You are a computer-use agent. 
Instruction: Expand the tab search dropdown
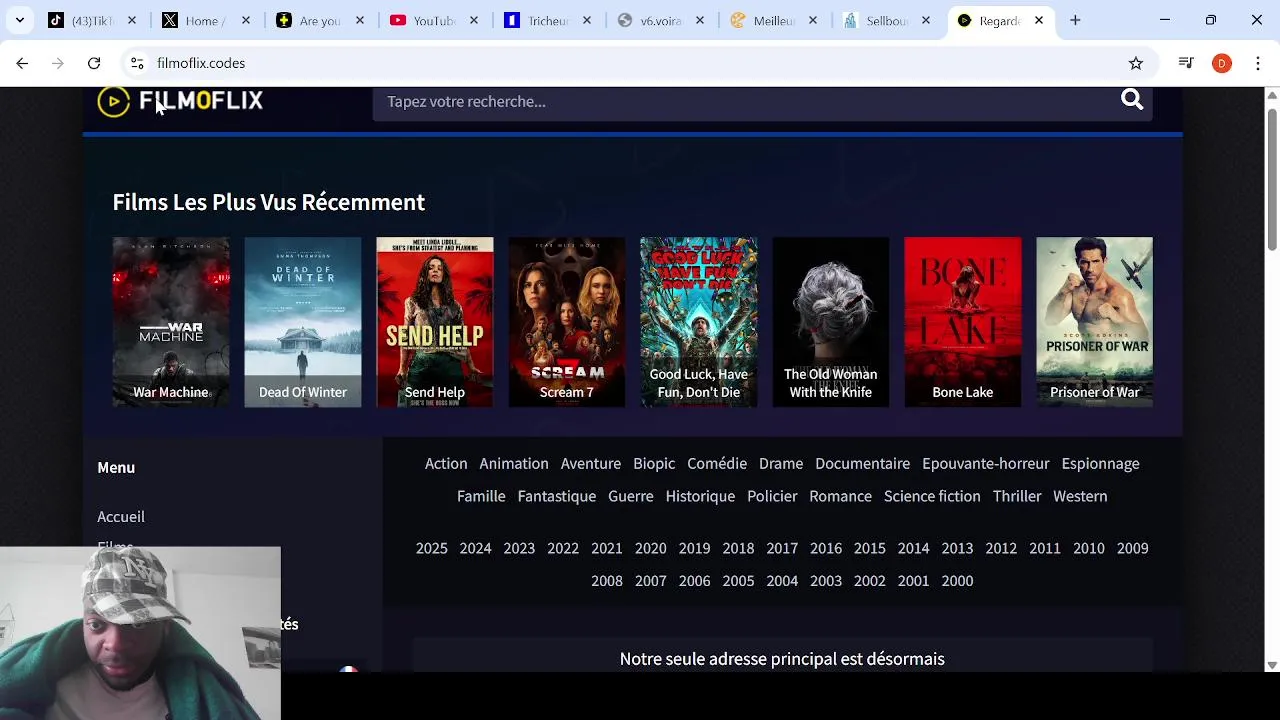click(x=19, y=20)
